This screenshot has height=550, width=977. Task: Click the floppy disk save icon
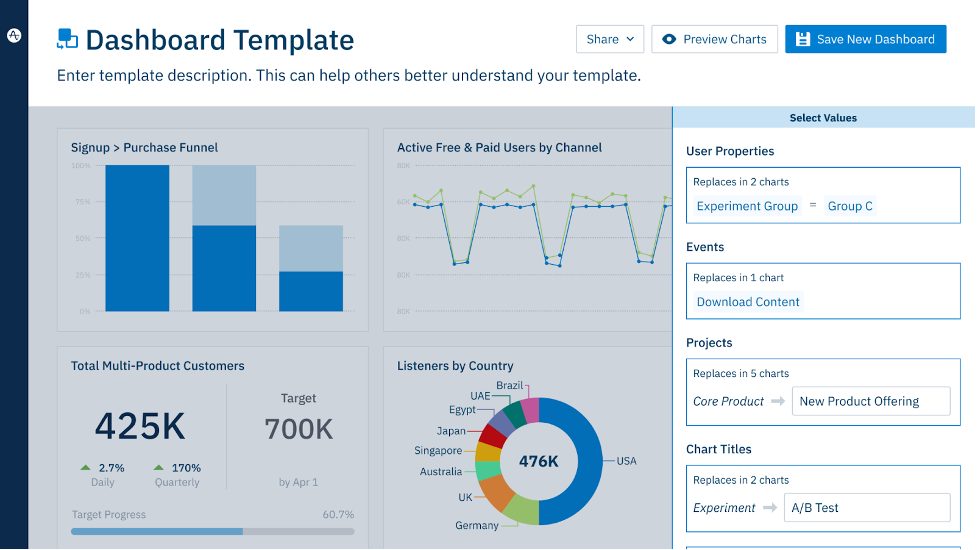tap(803, 39)
